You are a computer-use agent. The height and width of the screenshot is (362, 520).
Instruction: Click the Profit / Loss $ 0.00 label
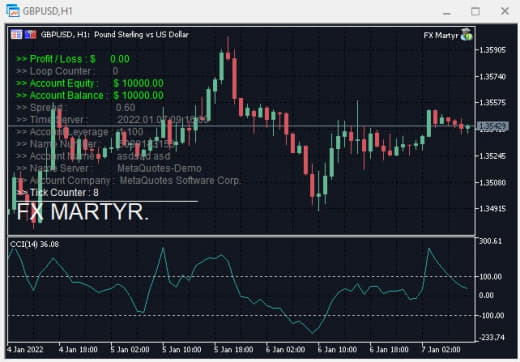coord(73,59)
